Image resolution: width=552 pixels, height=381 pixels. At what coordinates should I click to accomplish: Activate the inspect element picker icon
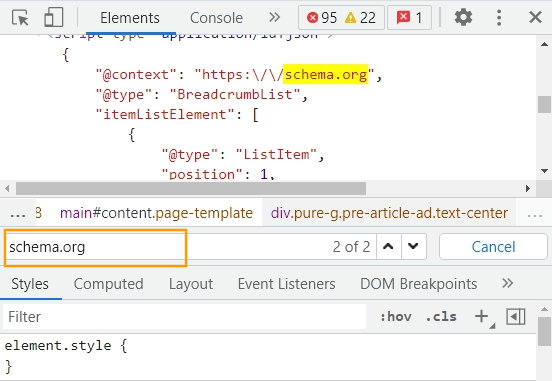pyautogui.click(x=20, y=17)
